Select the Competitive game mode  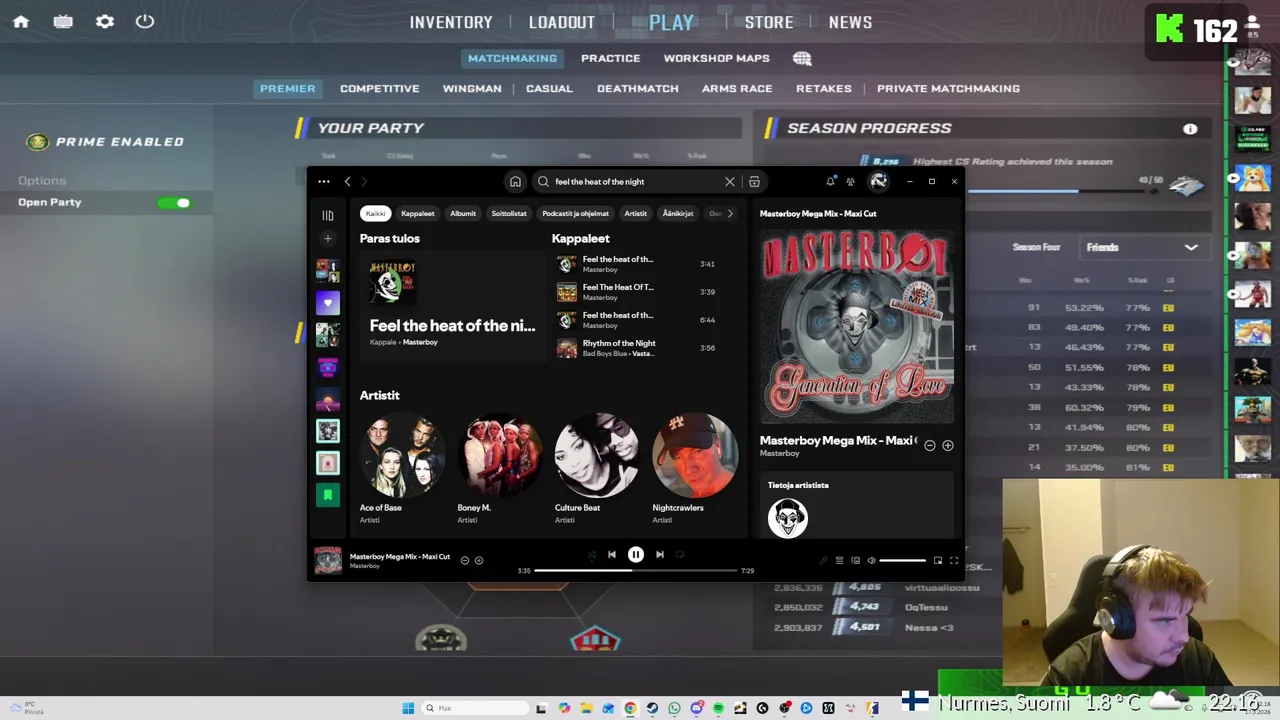[379, 88]
